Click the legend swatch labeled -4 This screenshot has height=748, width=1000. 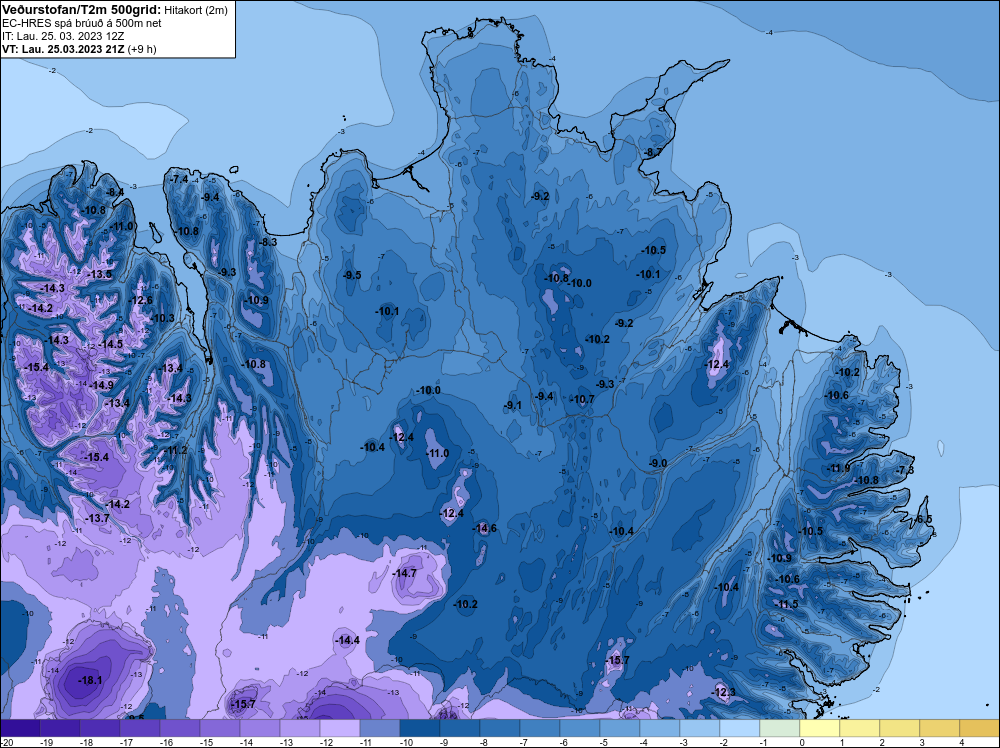point(660,729)
